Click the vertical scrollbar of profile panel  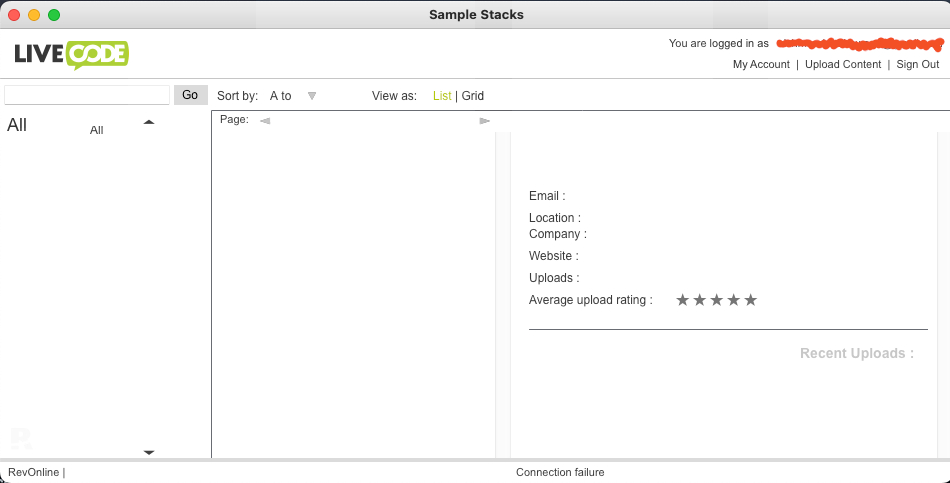tap(942, 295)
